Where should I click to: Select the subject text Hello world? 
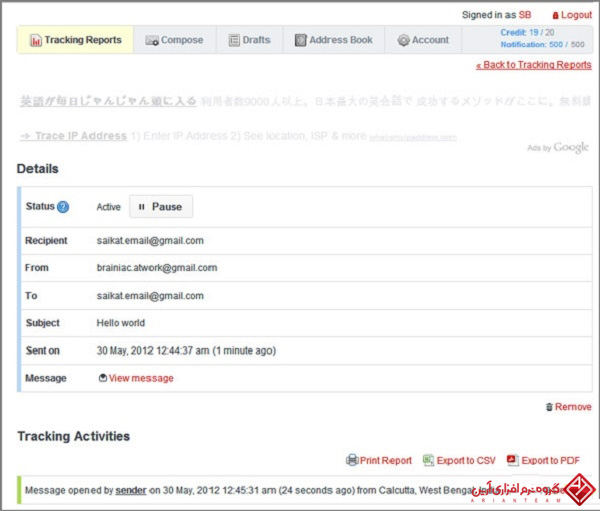tap(121, 323)
